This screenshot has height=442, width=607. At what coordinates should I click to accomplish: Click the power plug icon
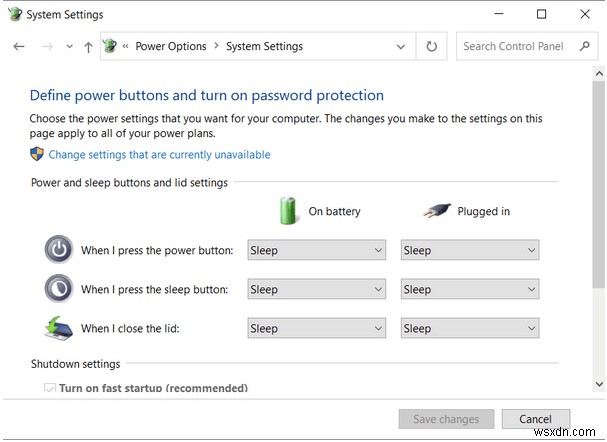point(437,211)
